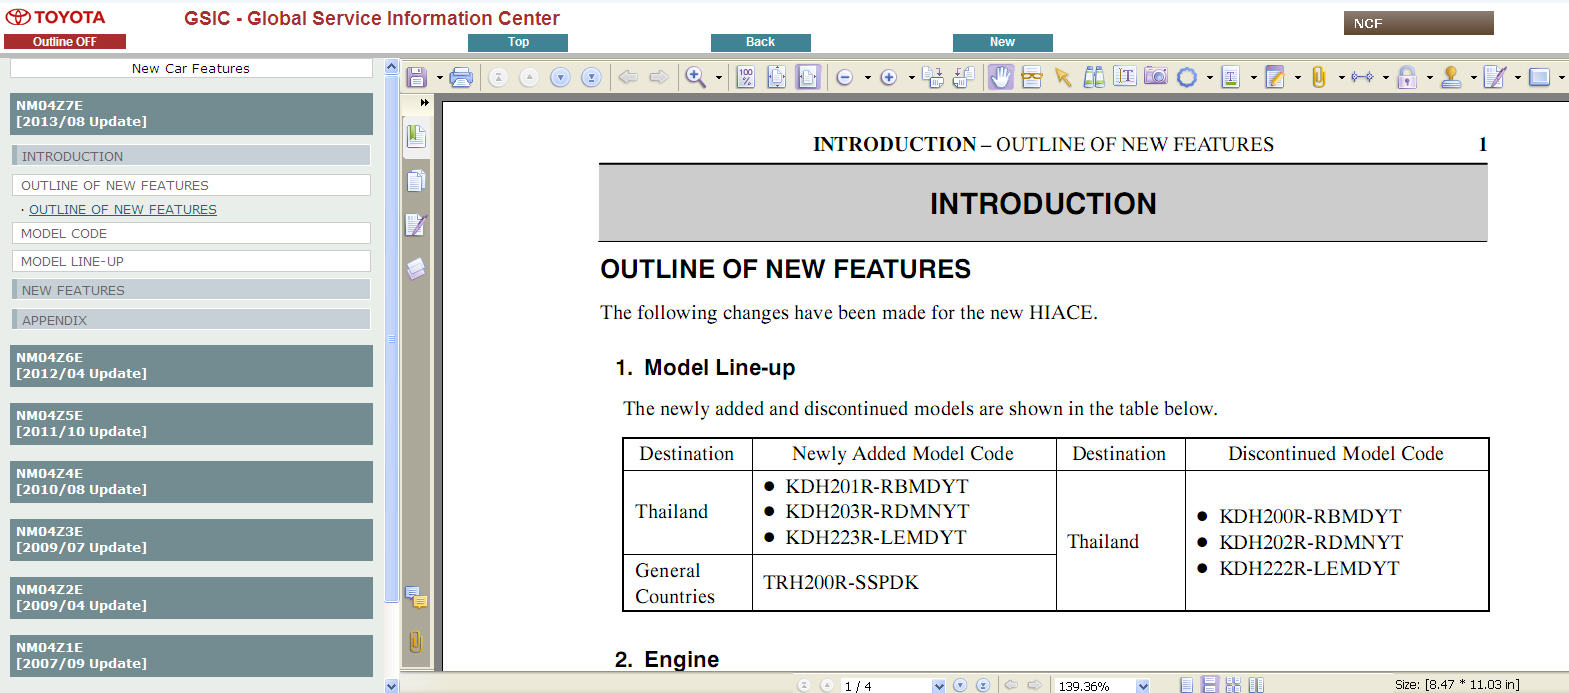Open NM04Z7E 2013/08 Update
Screen dimensions: 1569x693
pyautogui.click(x=191, y=114)
